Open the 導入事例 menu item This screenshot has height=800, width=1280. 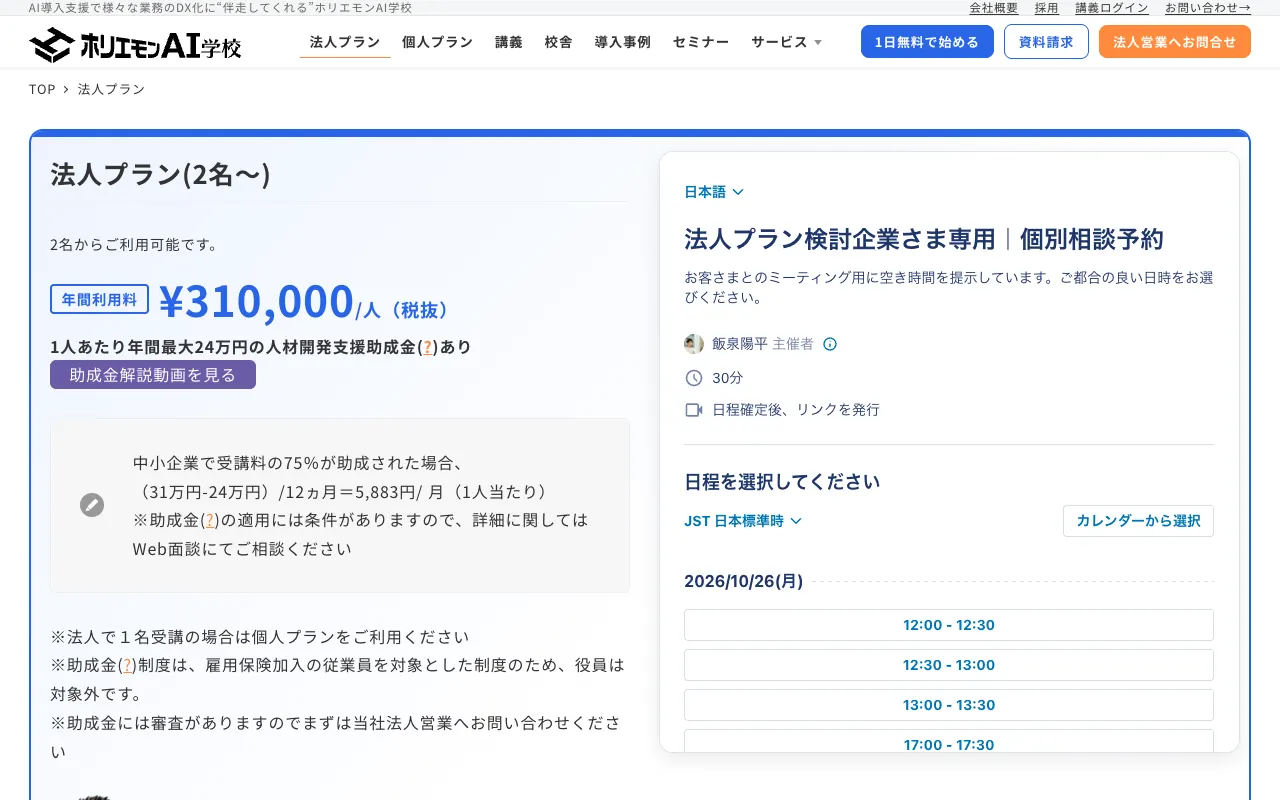coord(623,42)
